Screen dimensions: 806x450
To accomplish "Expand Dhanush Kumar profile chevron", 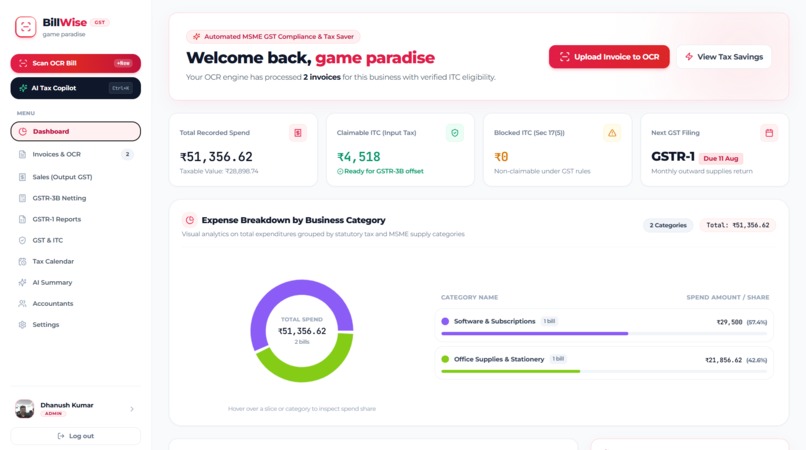I will pyautogui.click(x=132, y=409).
